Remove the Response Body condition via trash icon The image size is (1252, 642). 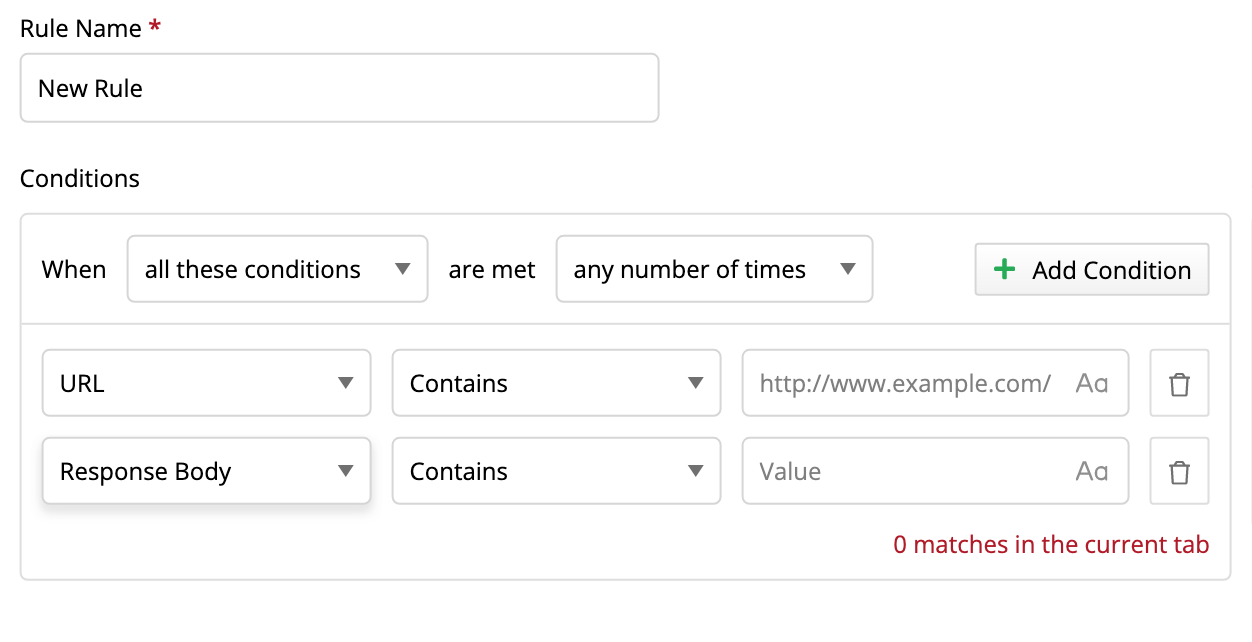coord(1179,471)
